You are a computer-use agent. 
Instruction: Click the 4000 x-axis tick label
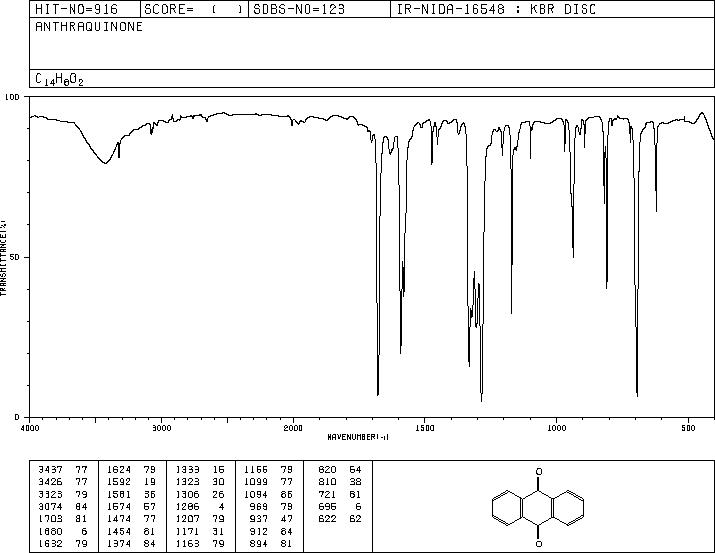point(30,428)
